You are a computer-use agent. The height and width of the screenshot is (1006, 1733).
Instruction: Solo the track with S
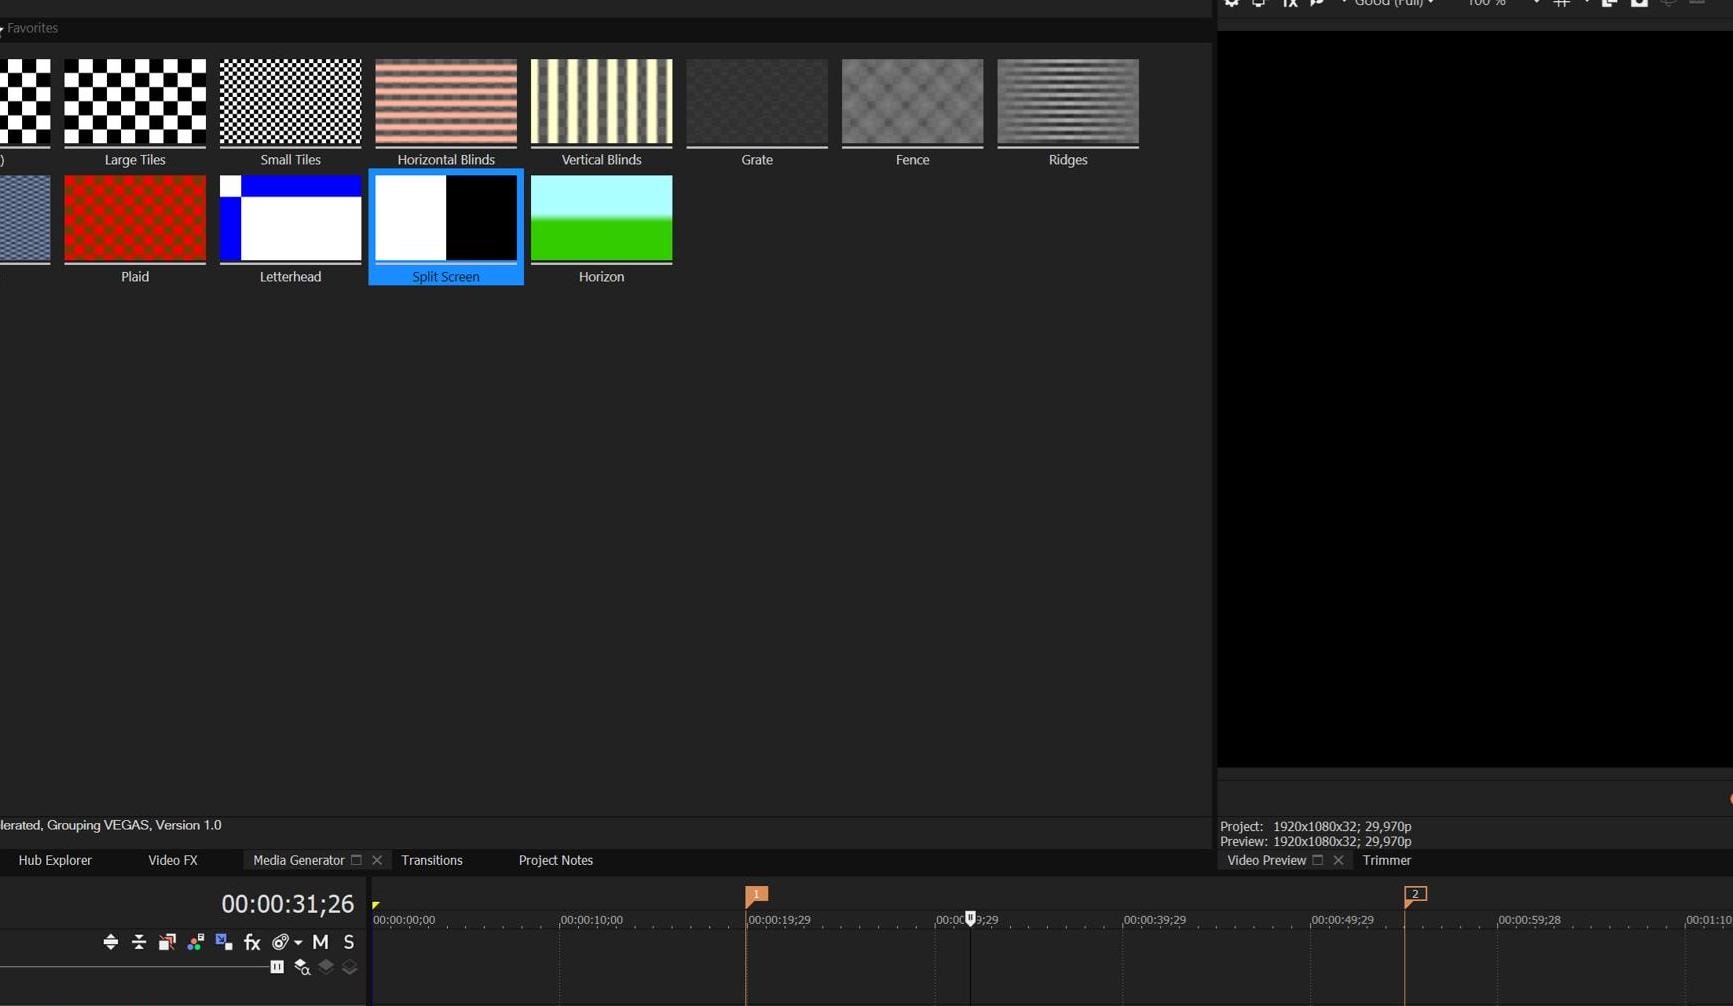pyautogui.click(x=349, y=942)
